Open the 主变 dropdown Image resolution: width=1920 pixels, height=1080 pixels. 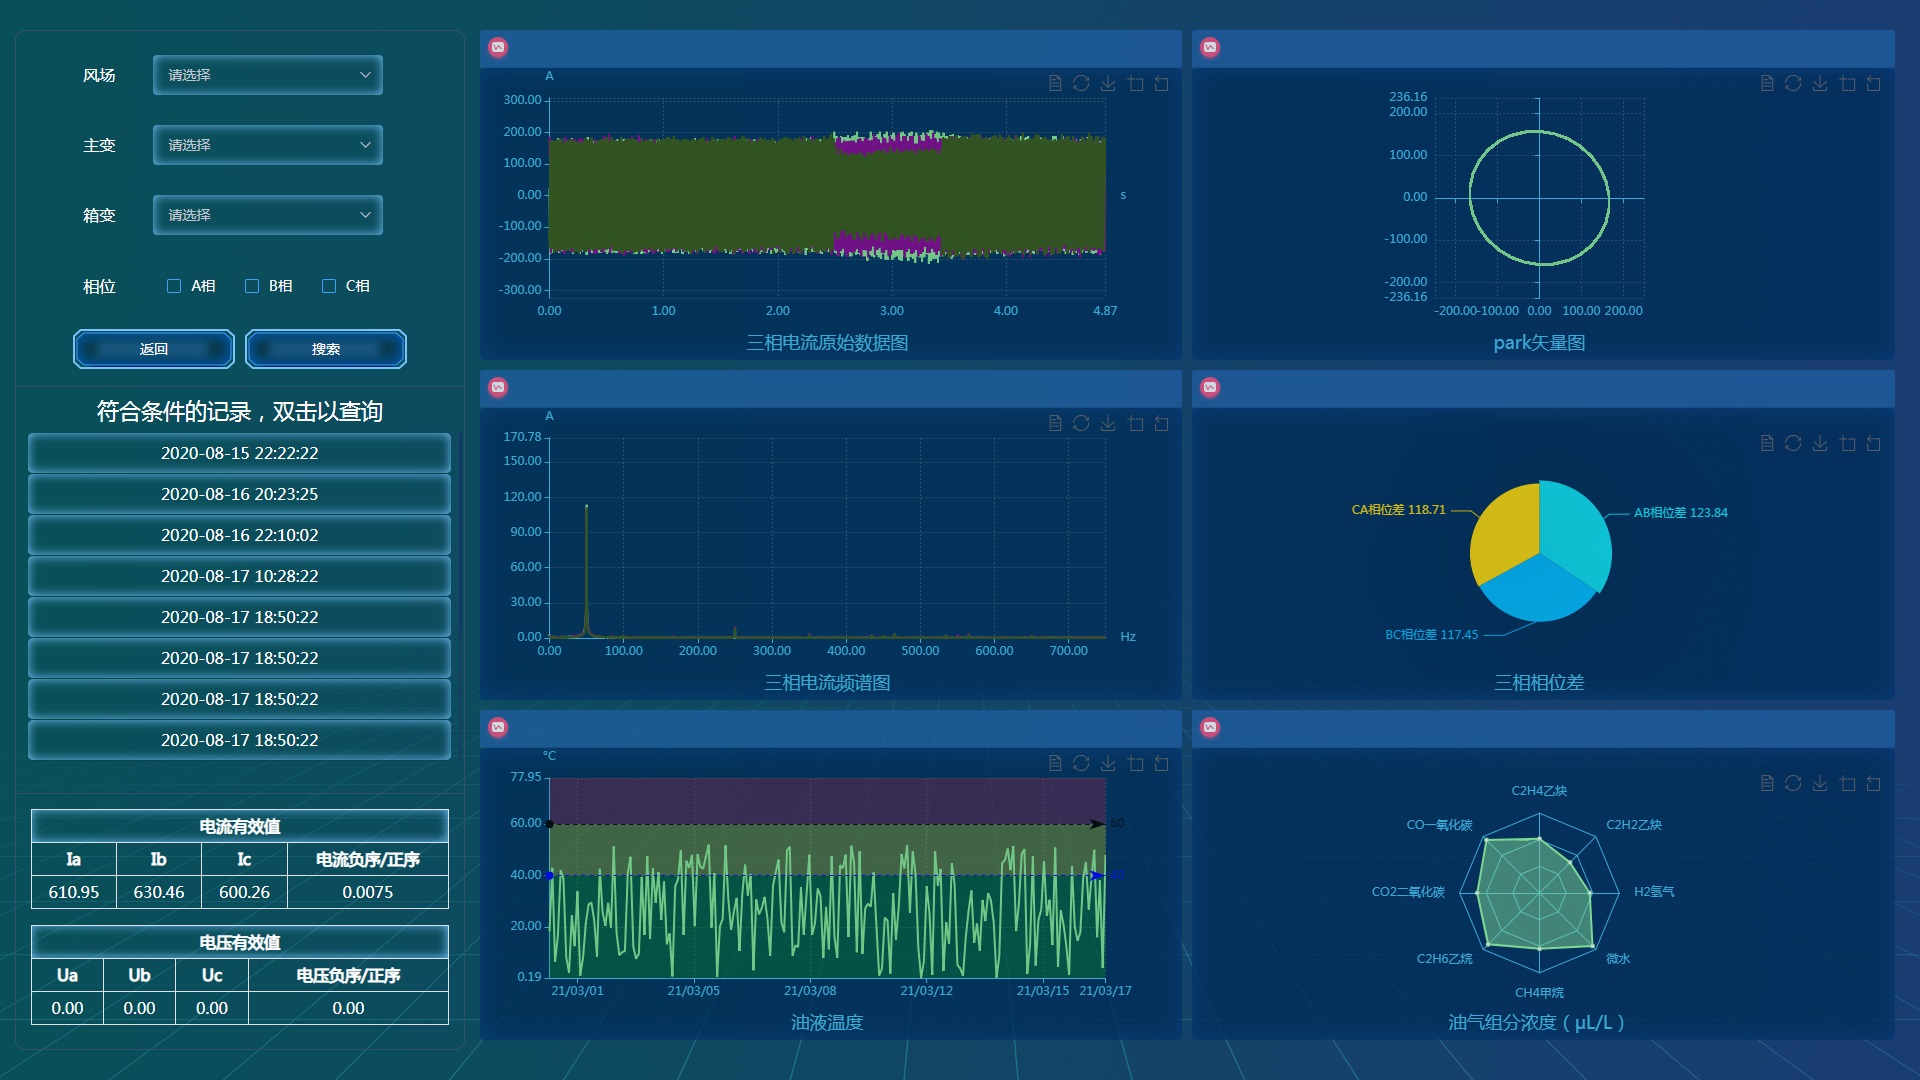268,145
